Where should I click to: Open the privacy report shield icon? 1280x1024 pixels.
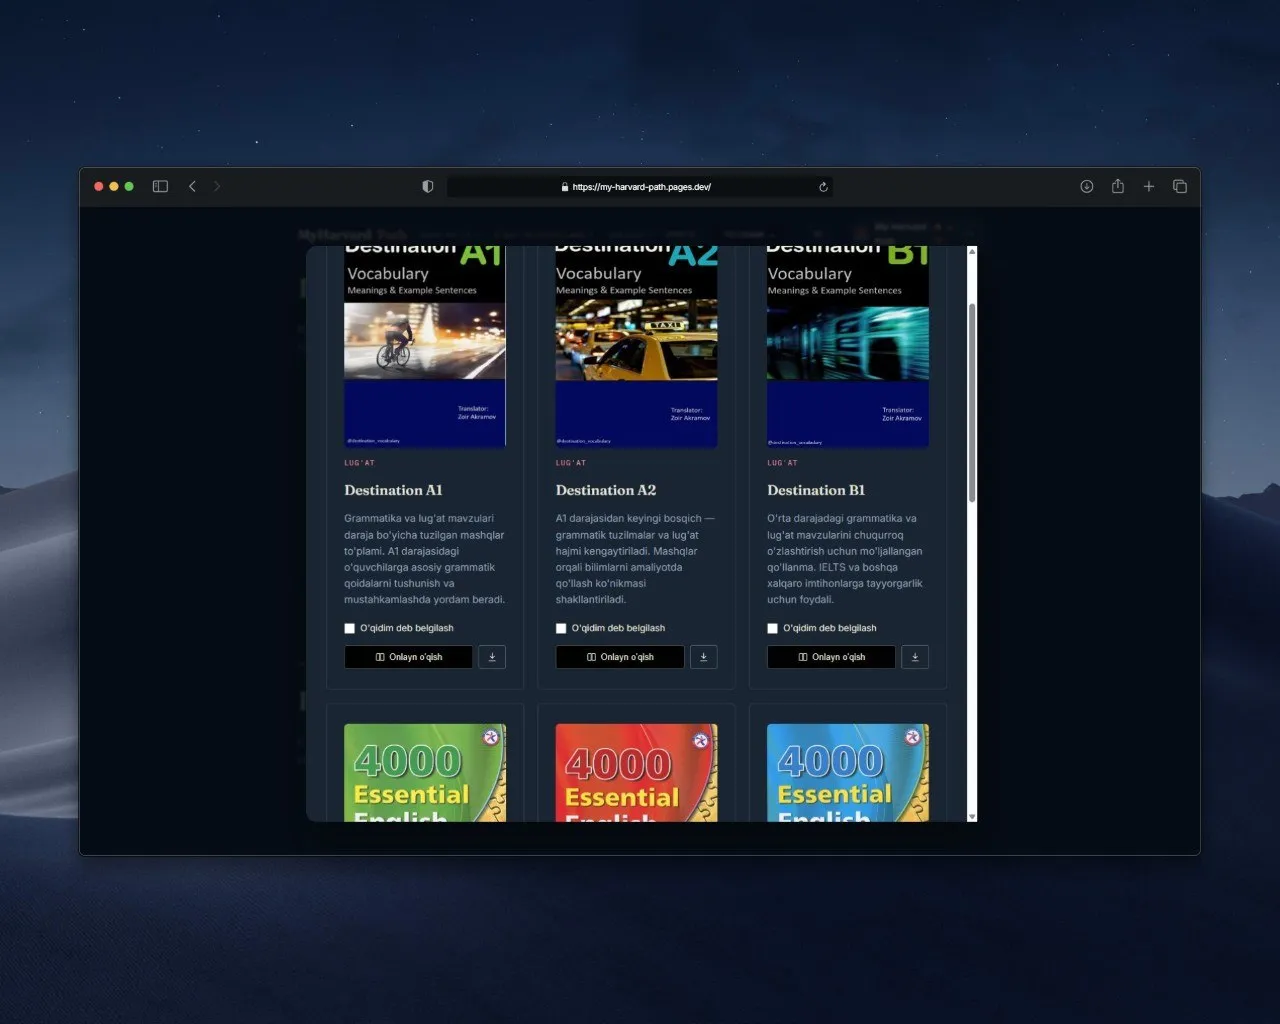(x=428, y=187)
